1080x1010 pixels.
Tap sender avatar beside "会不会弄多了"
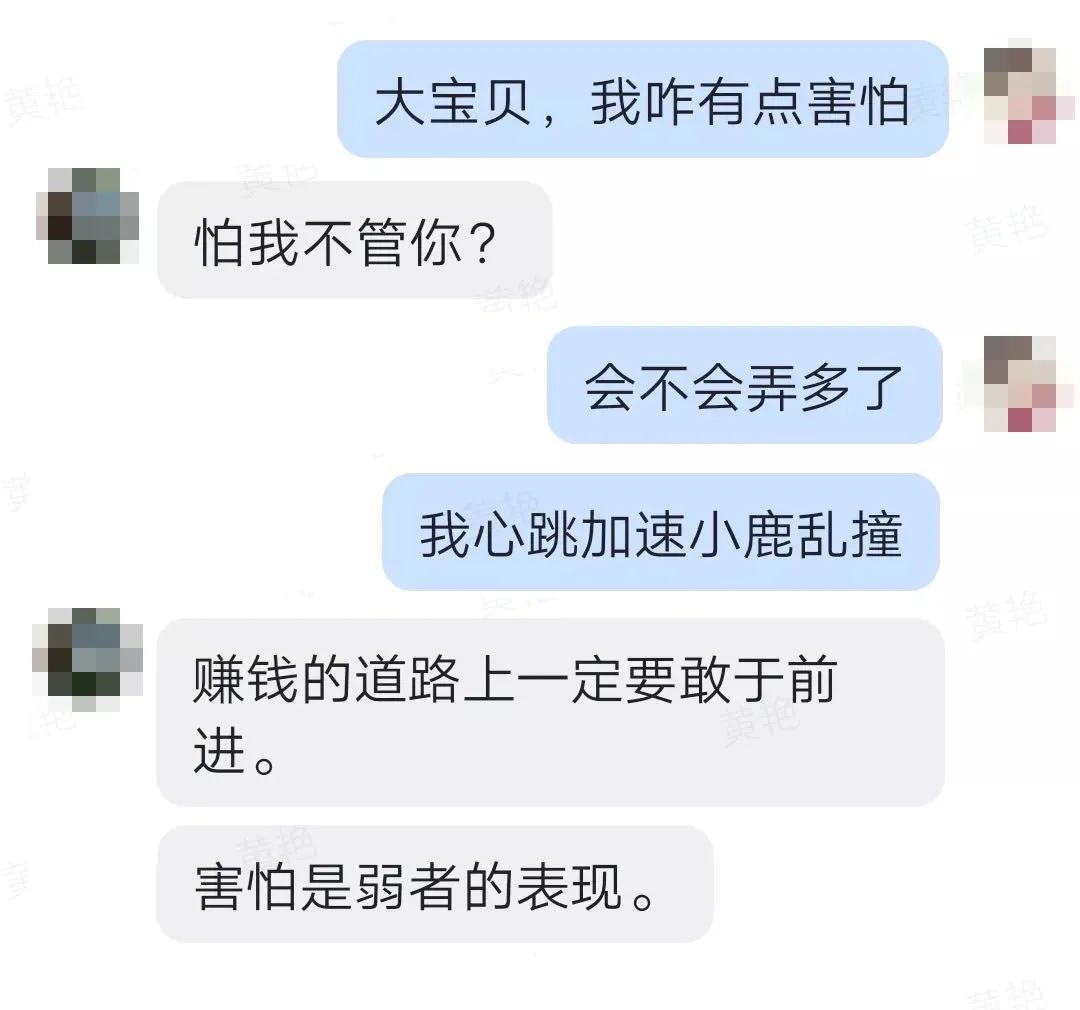1019,384
